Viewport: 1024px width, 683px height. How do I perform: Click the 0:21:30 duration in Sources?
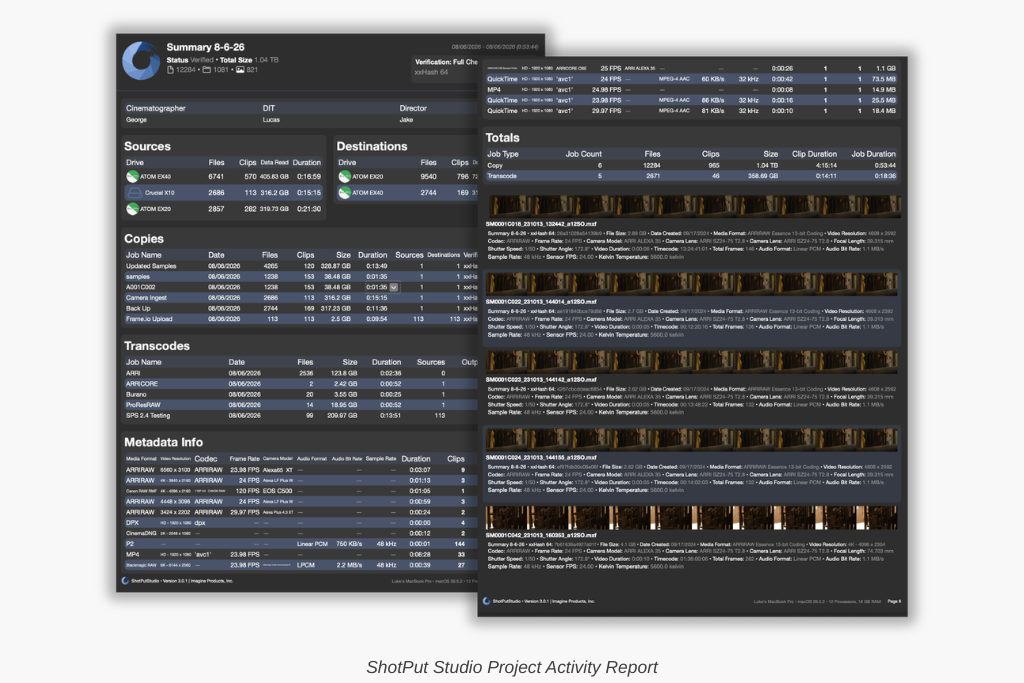[309, 210]
